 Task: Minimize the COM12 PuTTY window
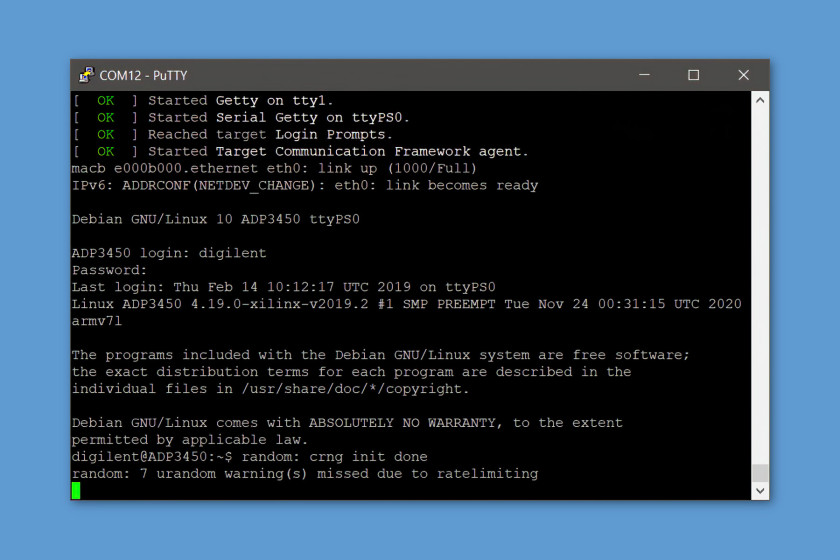pyautogui.click(x=644, y=75)
